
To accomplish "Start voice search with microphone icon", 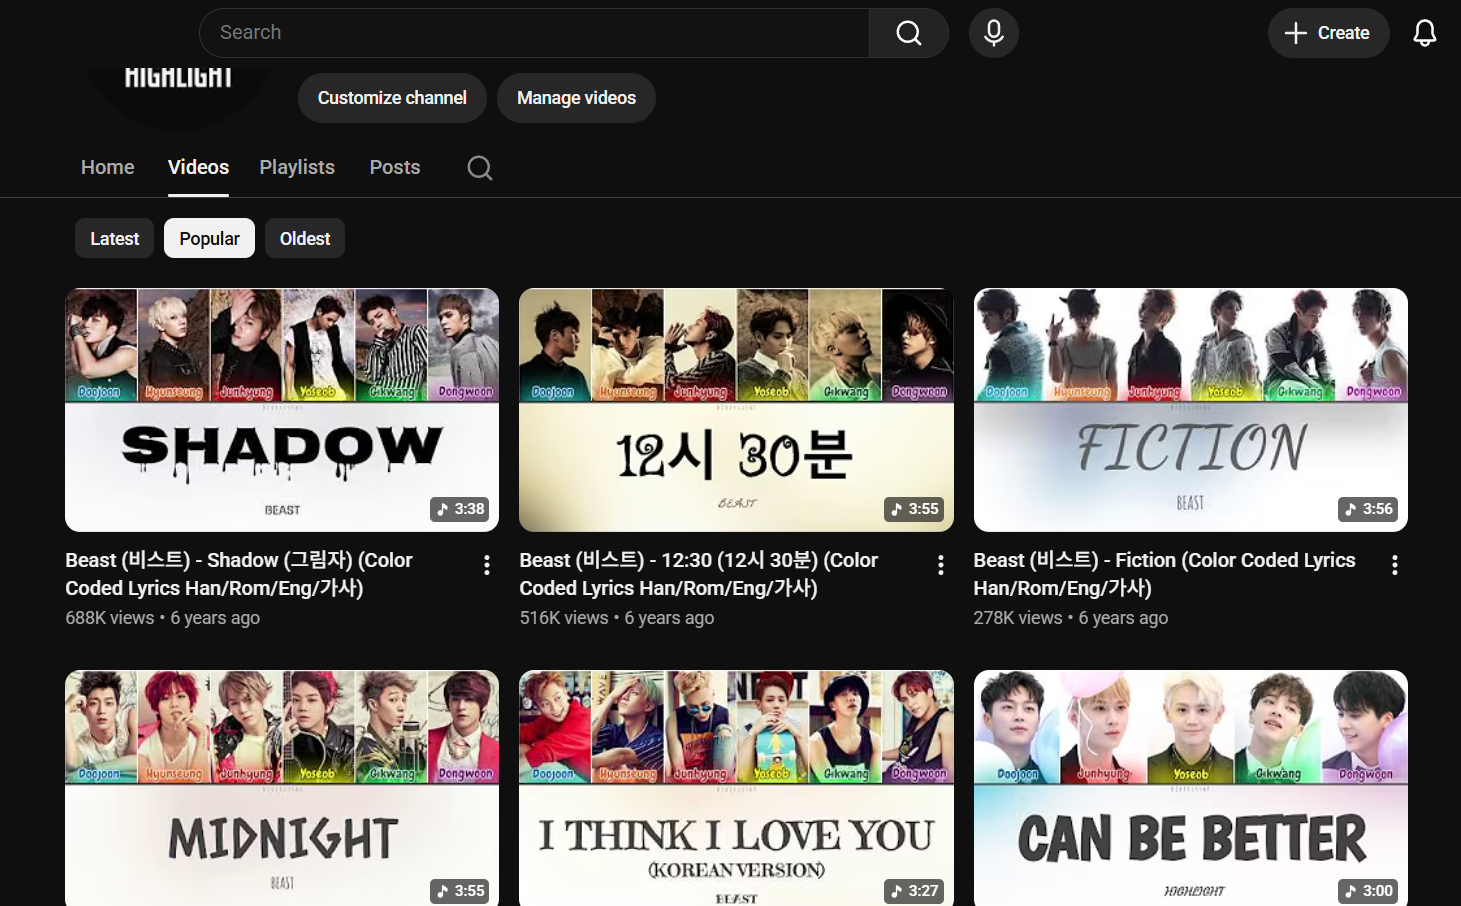I will coord(994,33).
